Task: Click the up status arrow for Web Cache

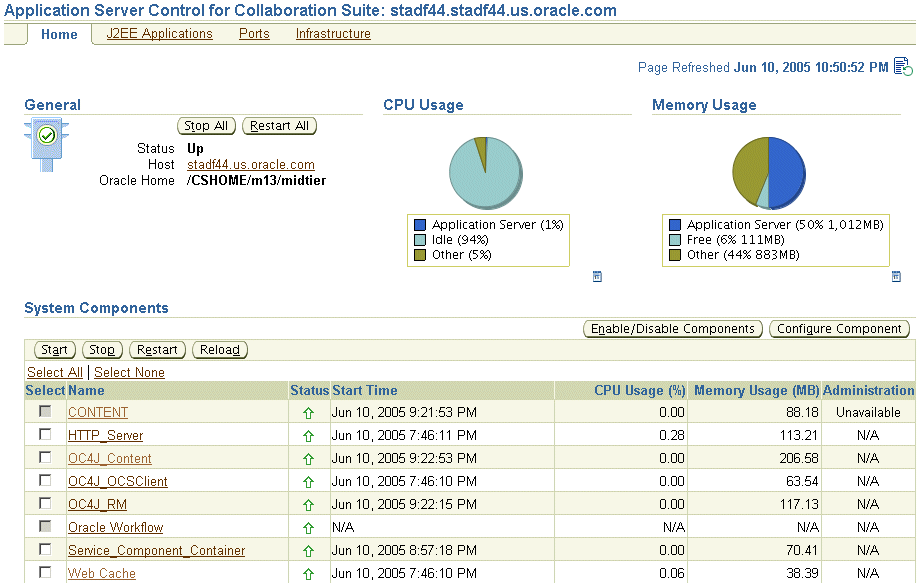Action: click(x=308, y=574)
